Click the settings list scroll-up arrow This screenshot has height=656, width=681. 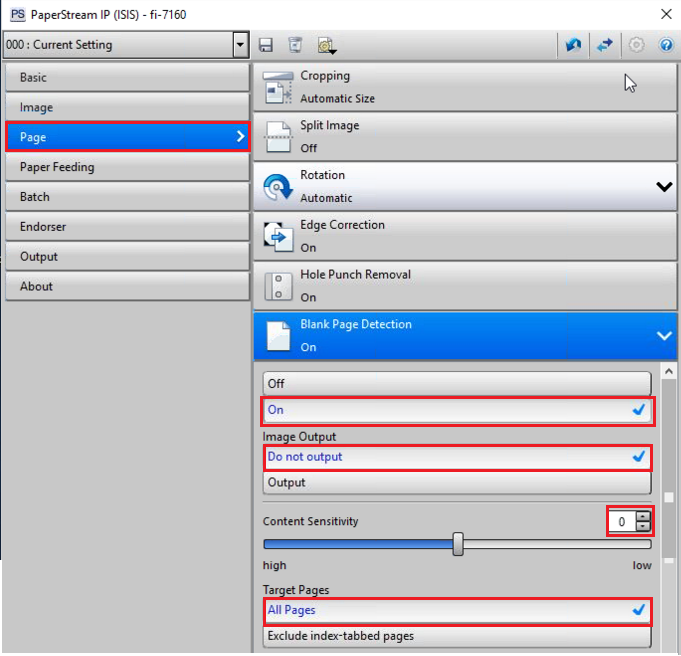click(x=669, y=371)
